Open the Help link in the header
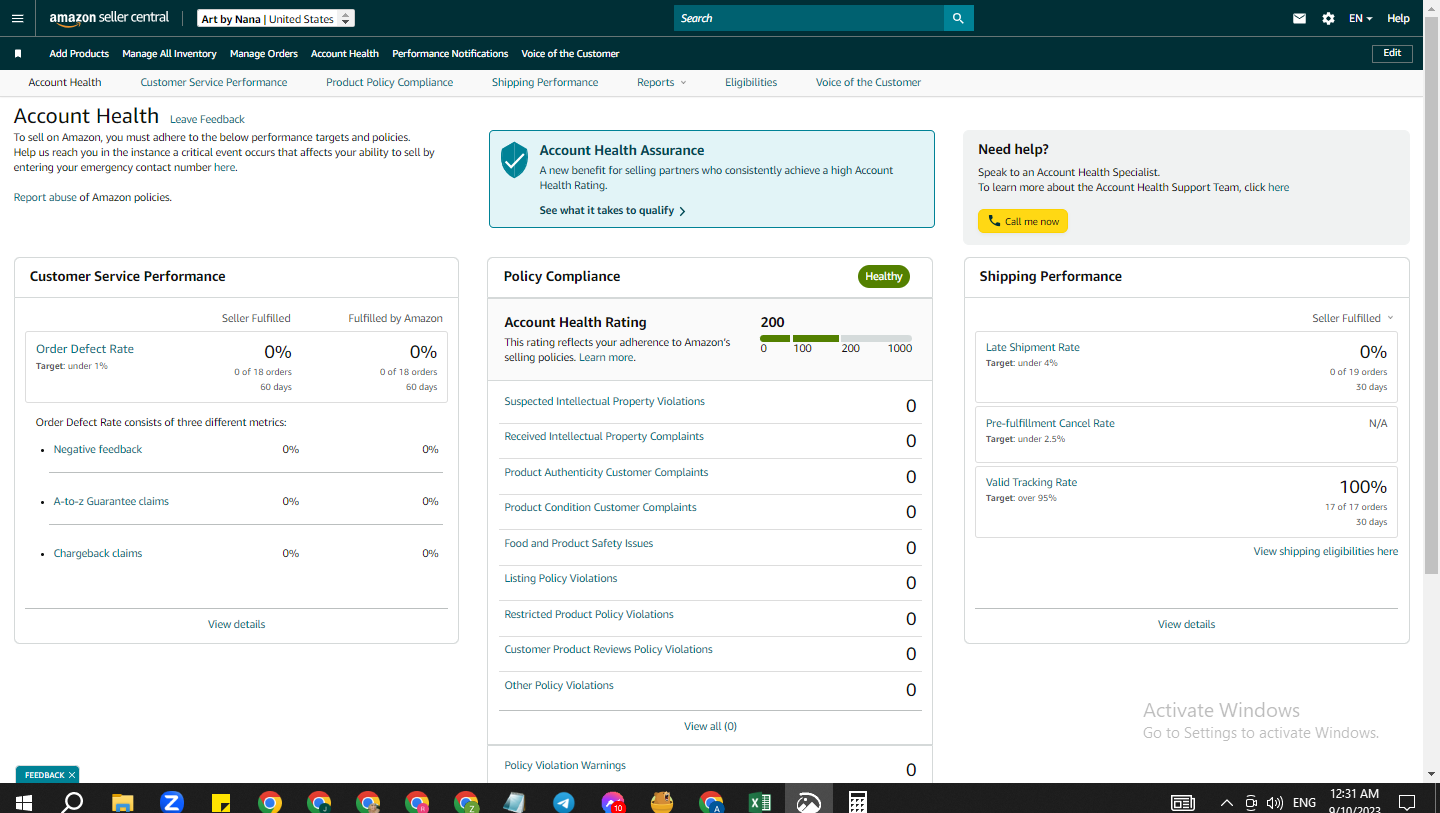Image resolution: width=1440 pixels, height=813 pixels. click(1398, 18)
